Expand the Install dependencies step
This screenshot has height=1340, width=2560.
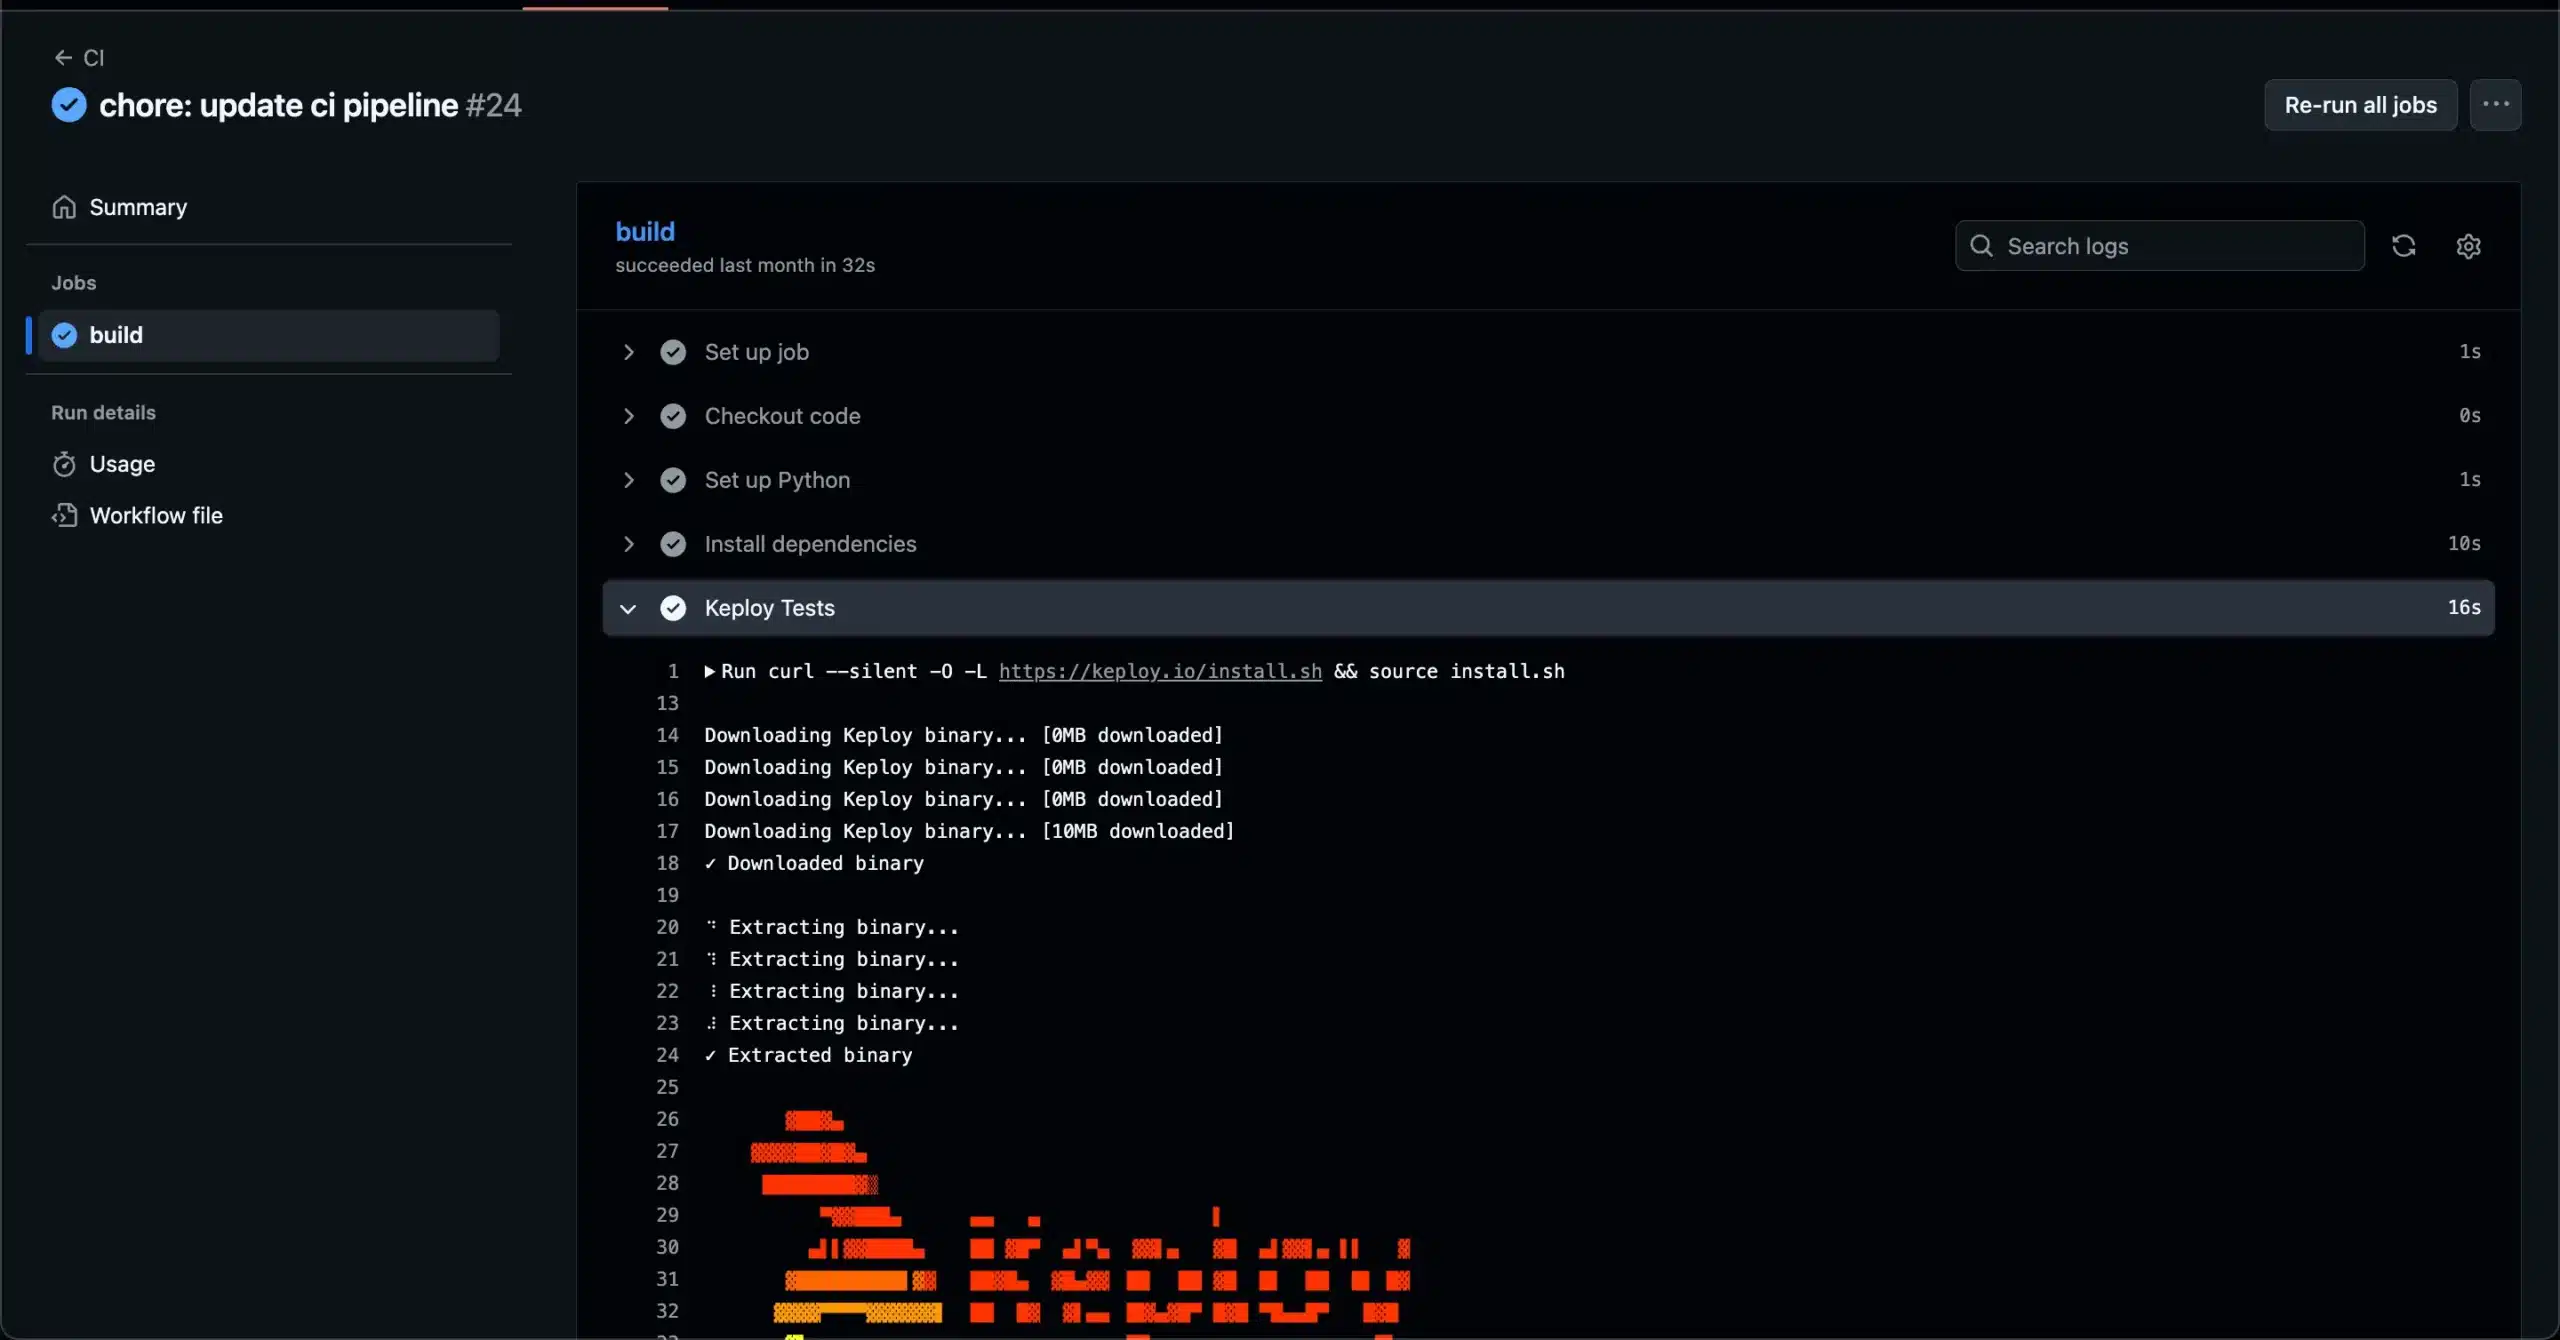628,544
